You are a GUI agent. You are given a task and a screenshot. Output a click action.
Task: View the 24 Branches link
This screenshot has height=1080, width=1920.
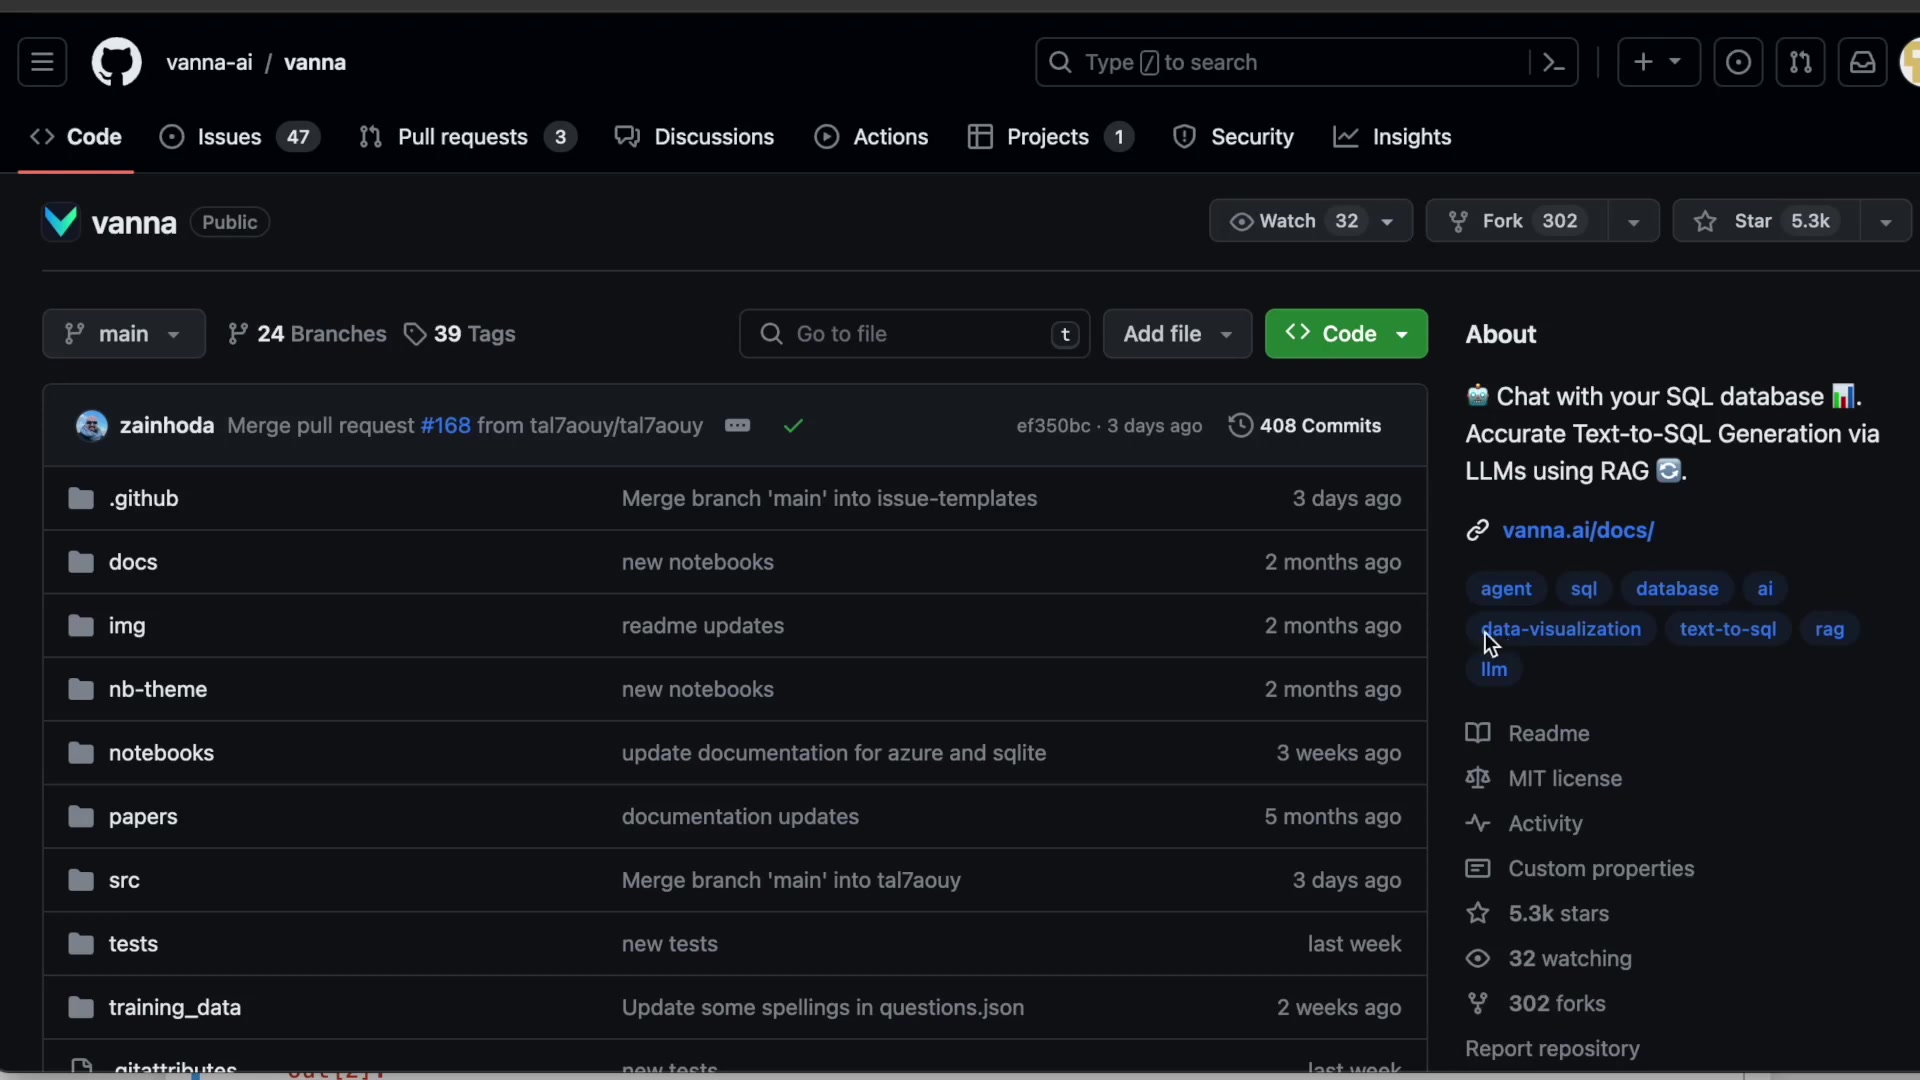point(306,334)
